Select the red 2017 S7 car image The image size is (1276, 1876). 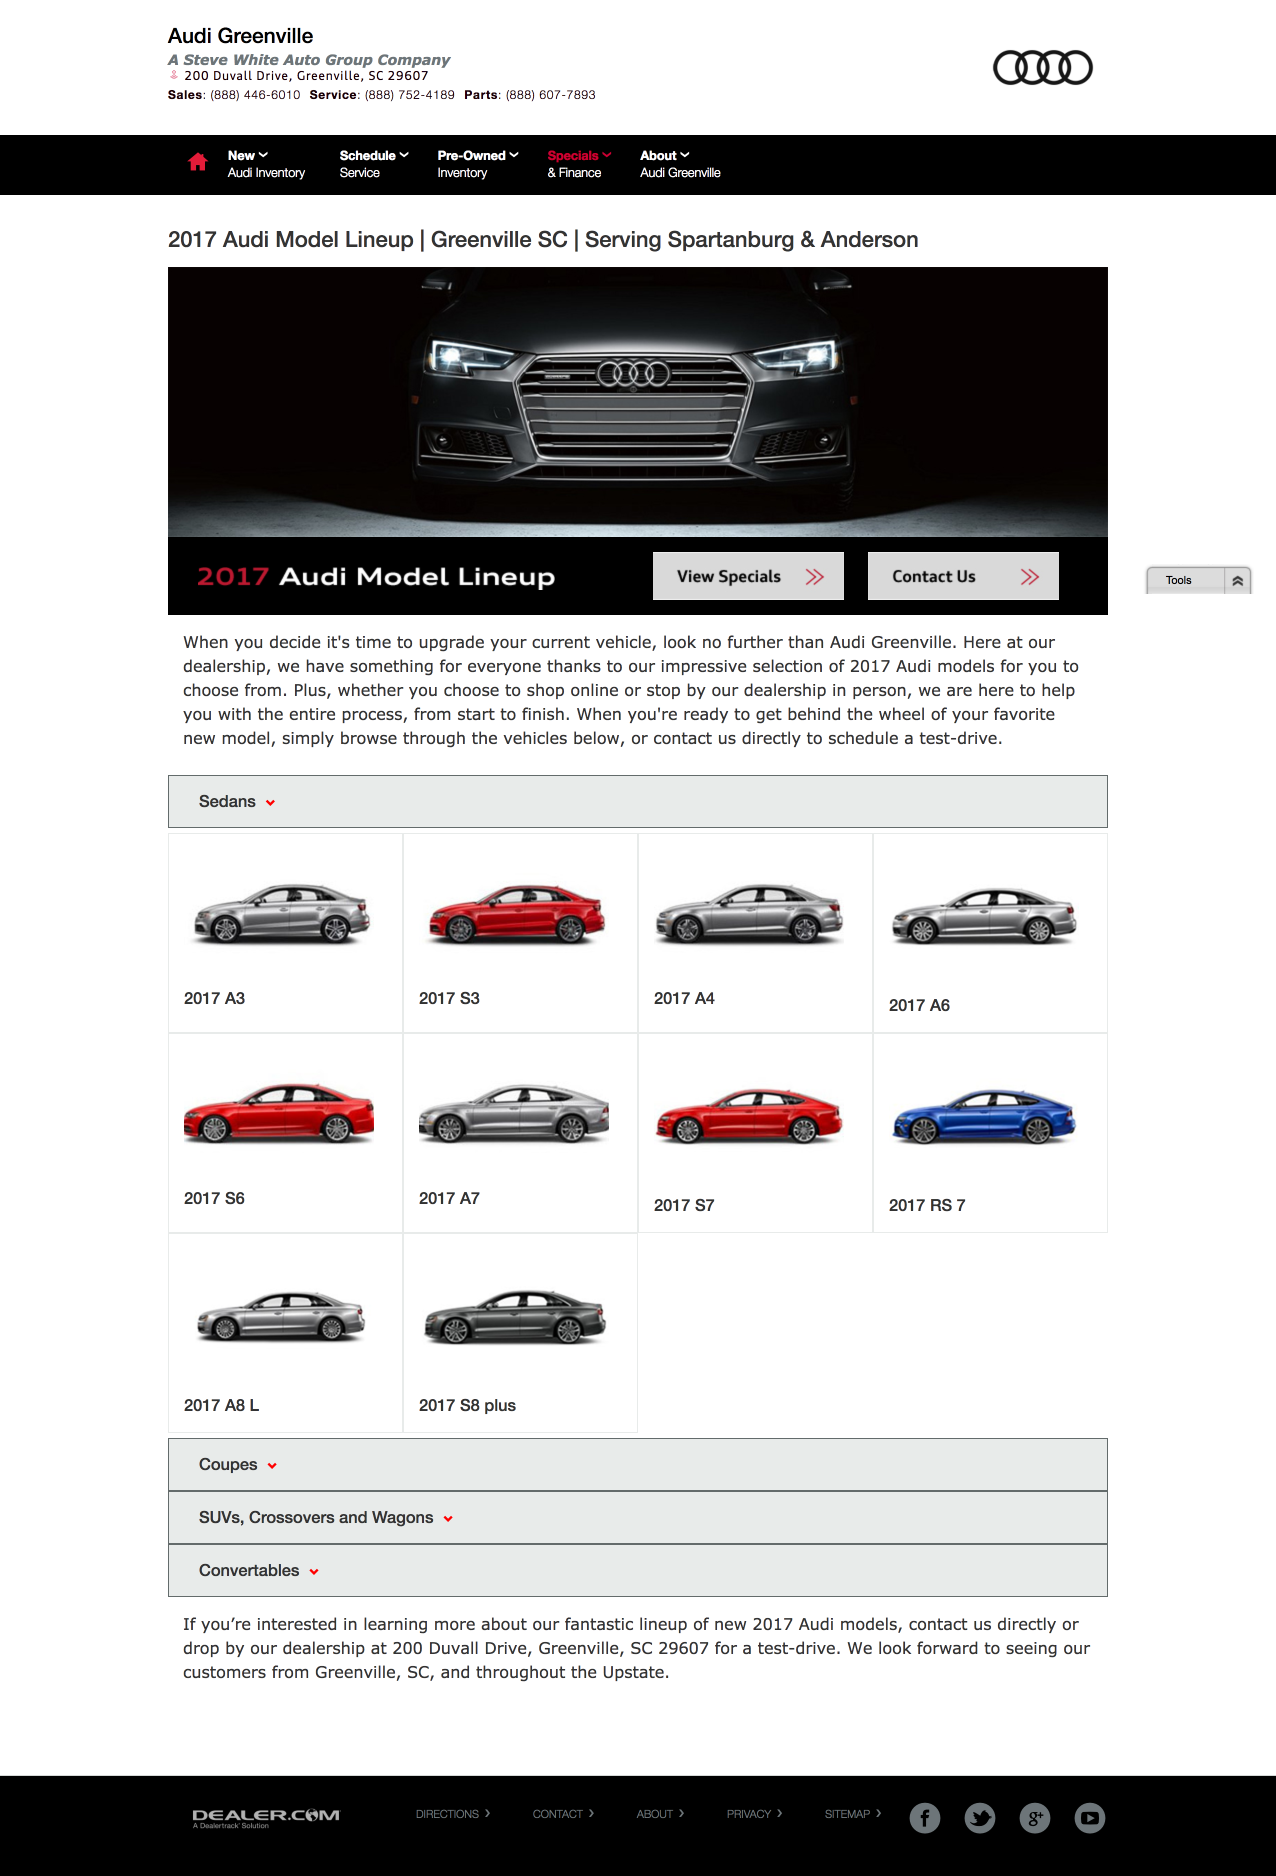click(750, 1115)
